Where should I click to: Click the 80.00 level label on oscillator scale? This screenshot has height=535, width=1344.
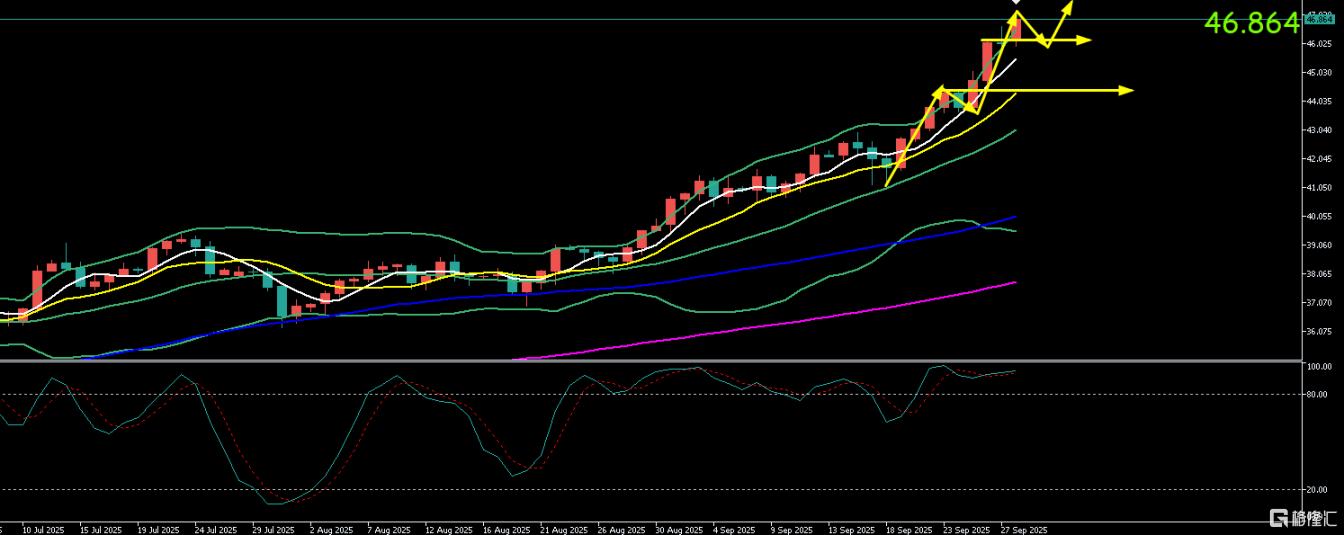click(x=1316, y=394)
